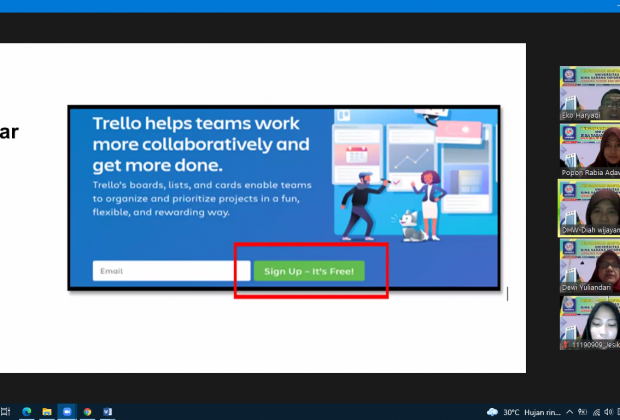Viewport: 620px width, 420px height.
Task: Open the 30°C Hujan weather widget text
Action: (x=532, y=412)
